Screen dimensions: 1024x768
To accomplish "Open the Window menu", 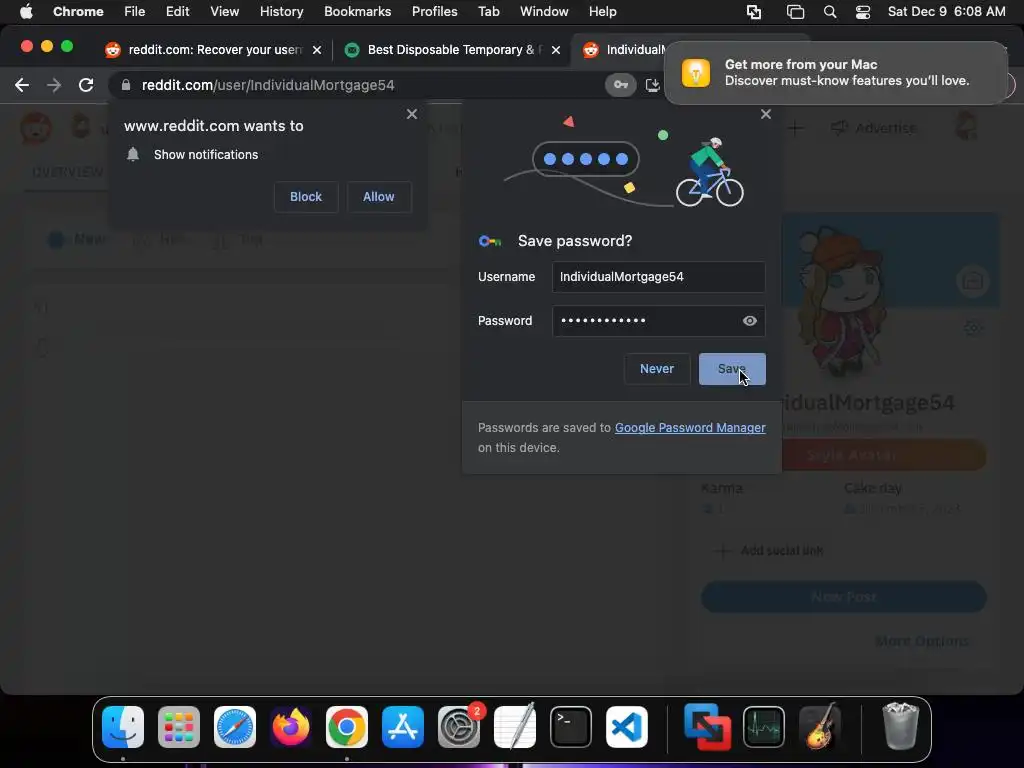I will coord(544,12).
